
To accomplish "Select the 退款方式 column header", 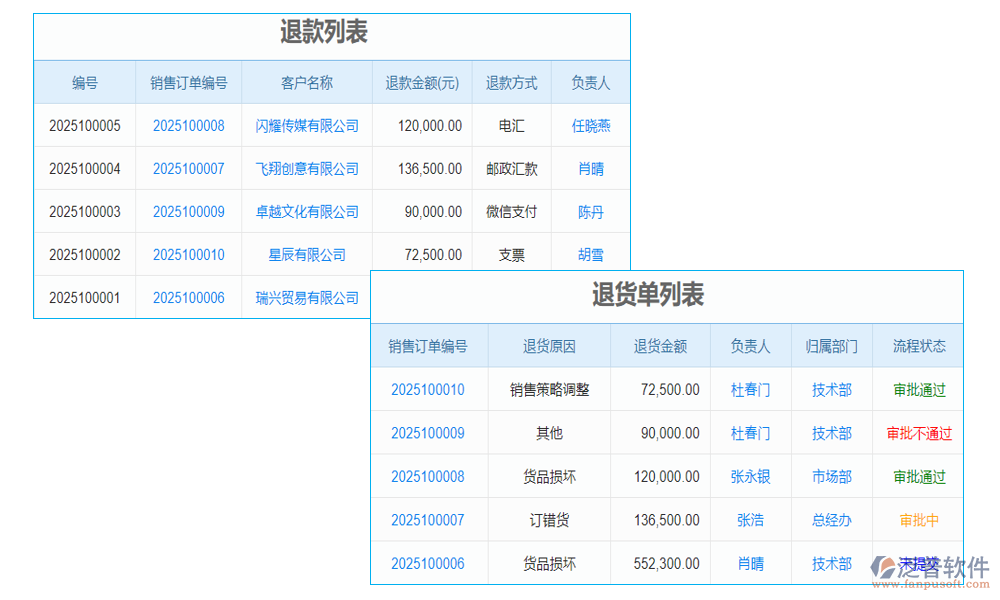I will pos(511,83).
